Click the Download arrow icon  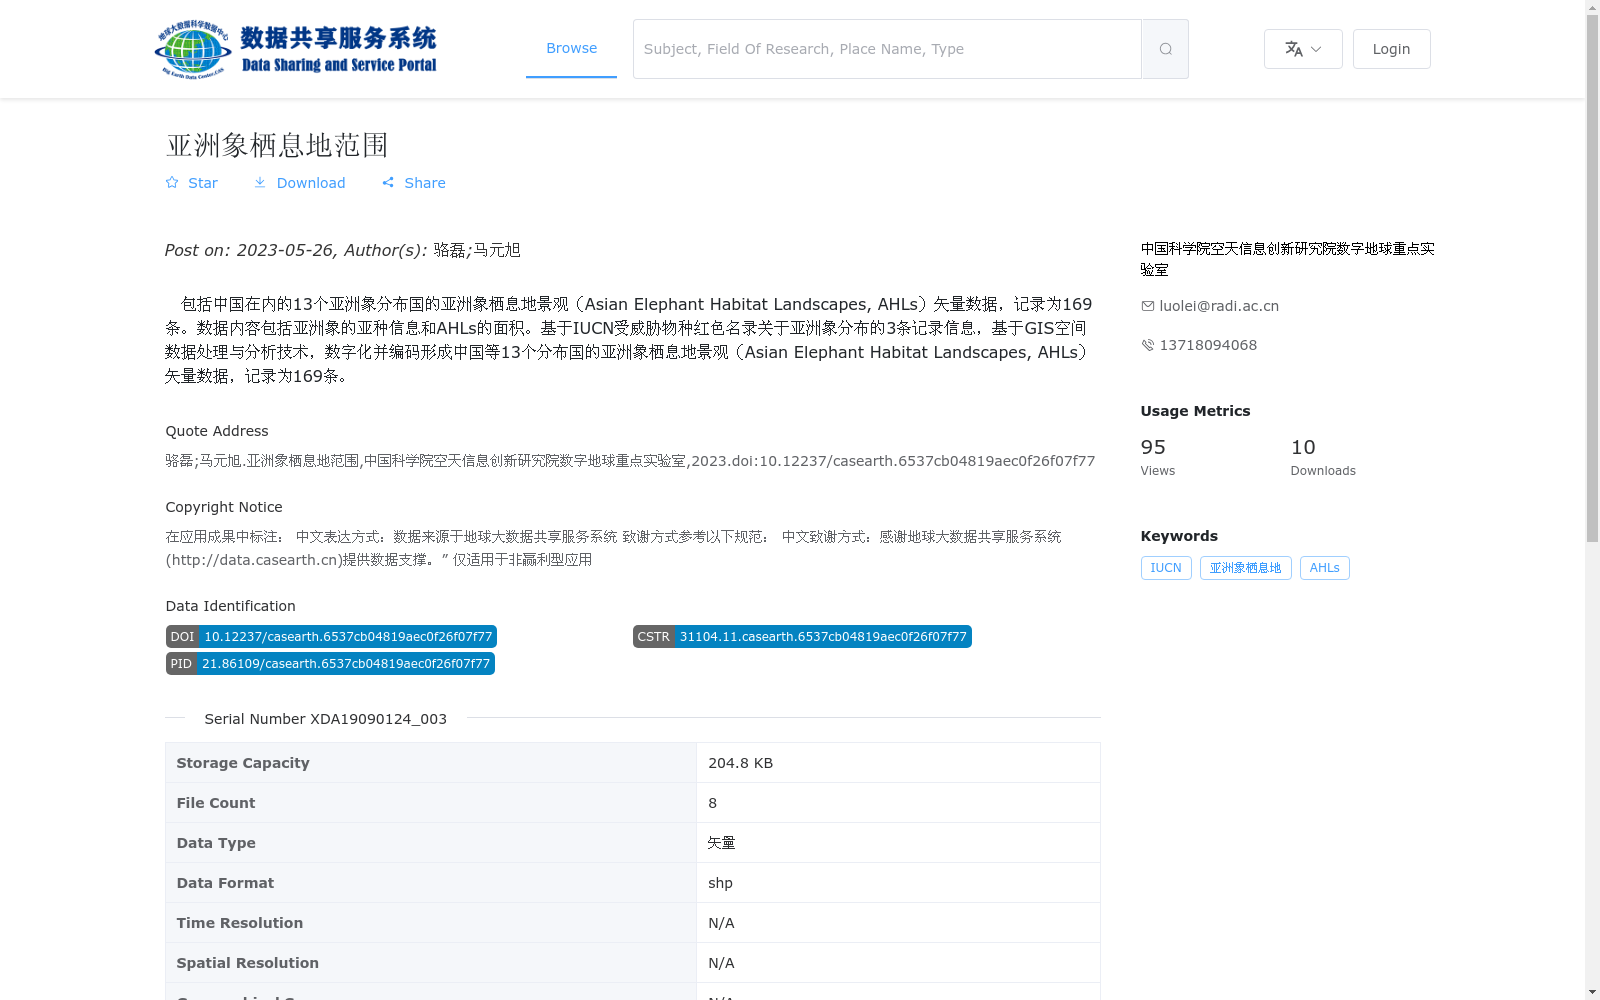(260, 183)
